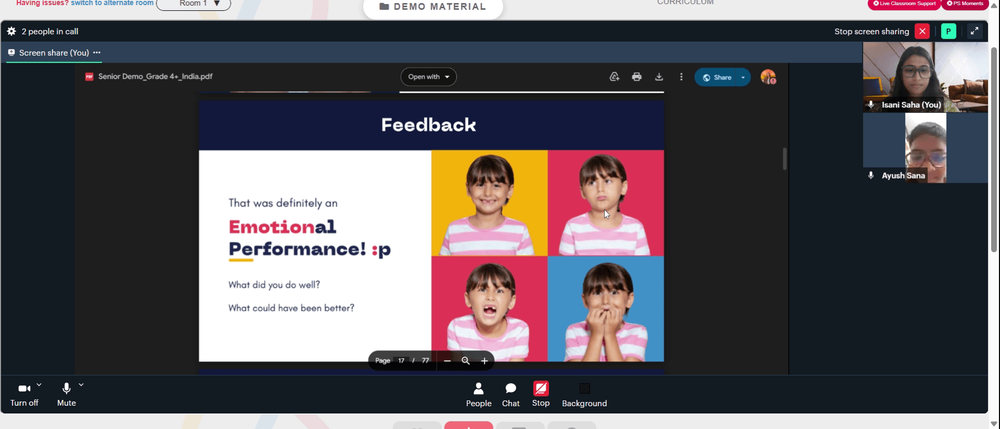Open the DEMO MATERIAL tab
1000x429 pixels.
[433, 7]
